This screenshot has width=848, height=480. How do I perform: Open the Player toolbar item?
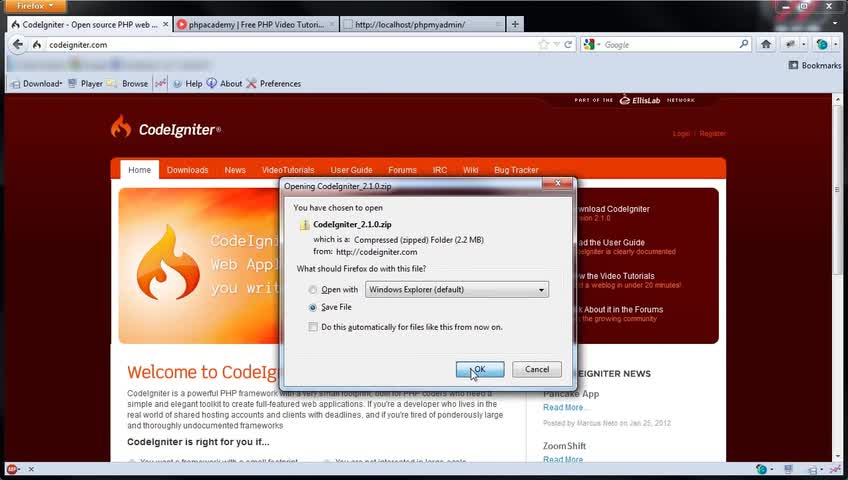tap(85, 84)
